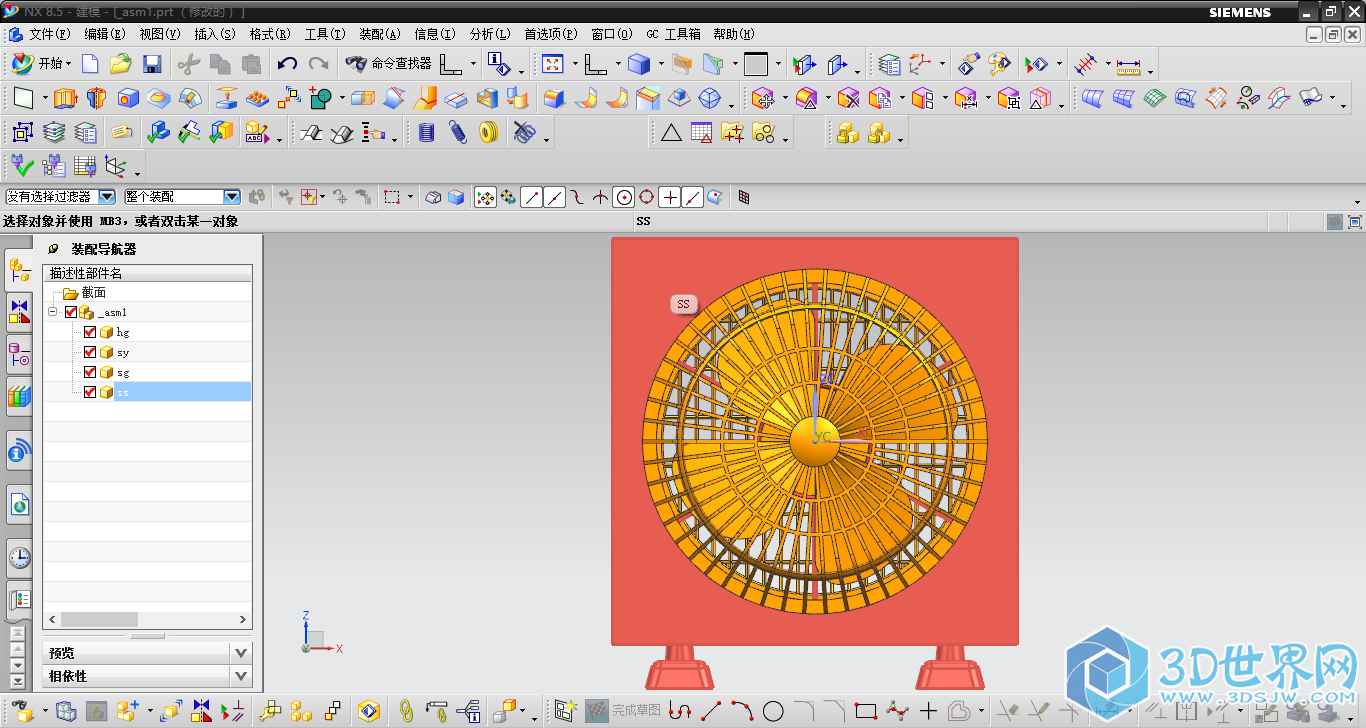The height and width of the screenshot is (728, 1366).
Task: Toggle snap to midpoint
Action: pos(555,197)
